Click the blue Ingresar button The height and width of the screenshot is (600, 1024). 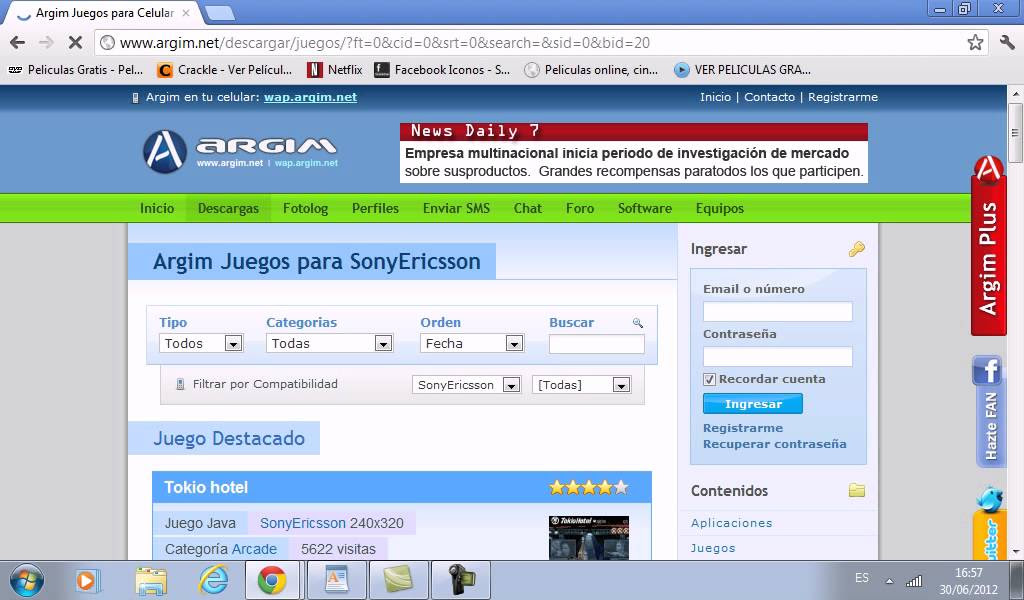tap(752, 404)
